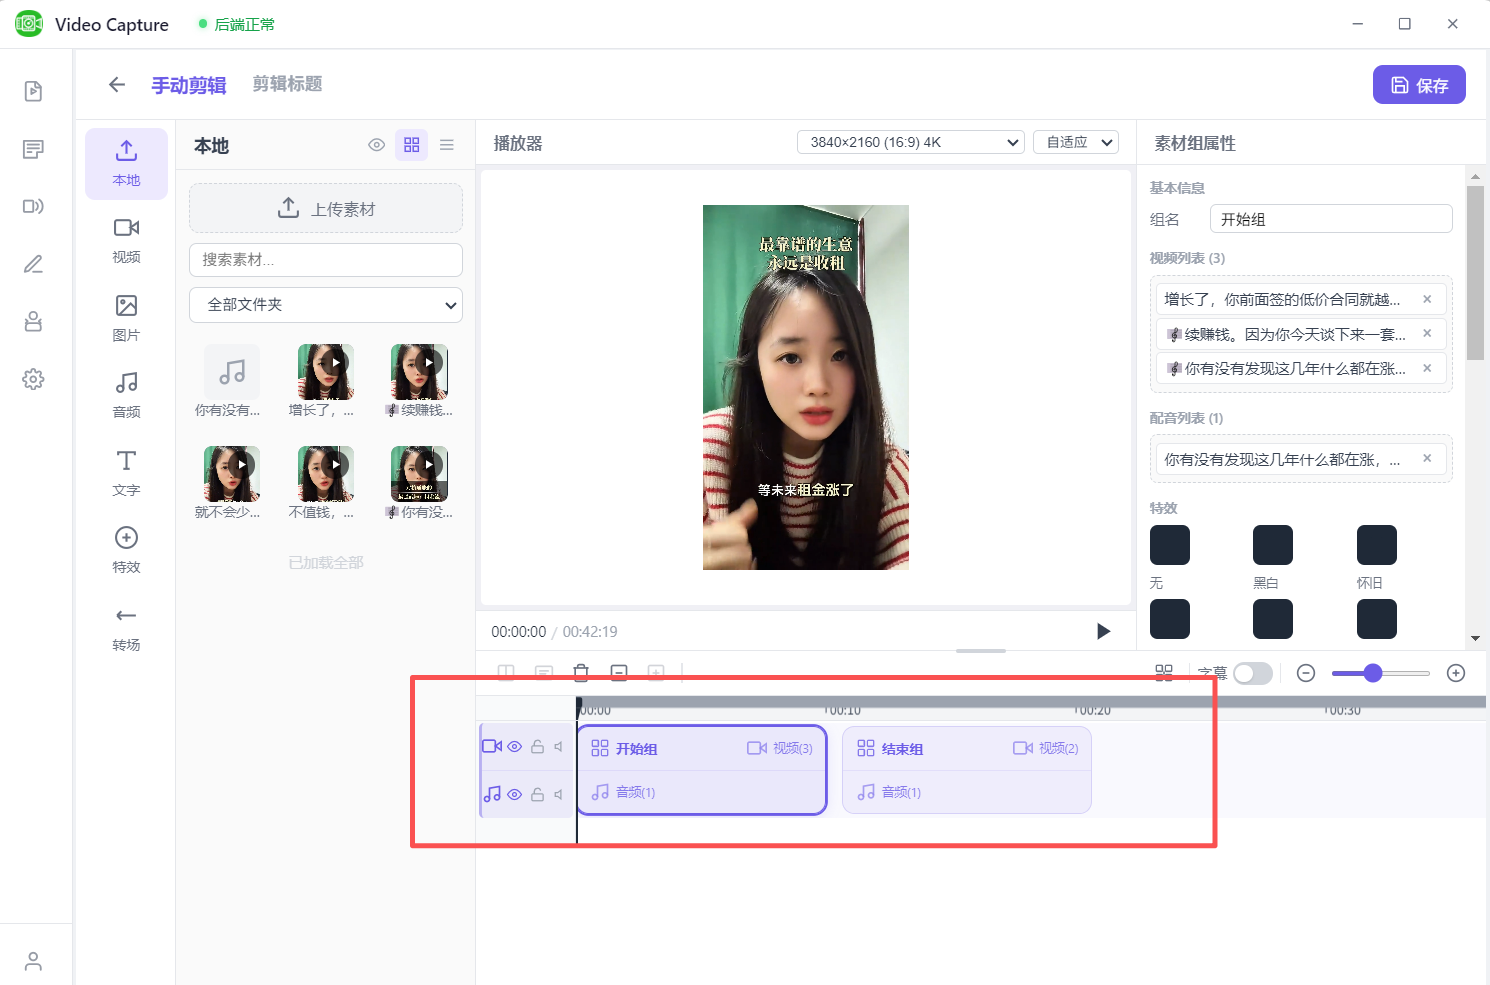Image resolution: width=1490 pixels, height=985 pixels.
Task: Click 视频(3) in 开始组
Action: click(x=781, y=748)
